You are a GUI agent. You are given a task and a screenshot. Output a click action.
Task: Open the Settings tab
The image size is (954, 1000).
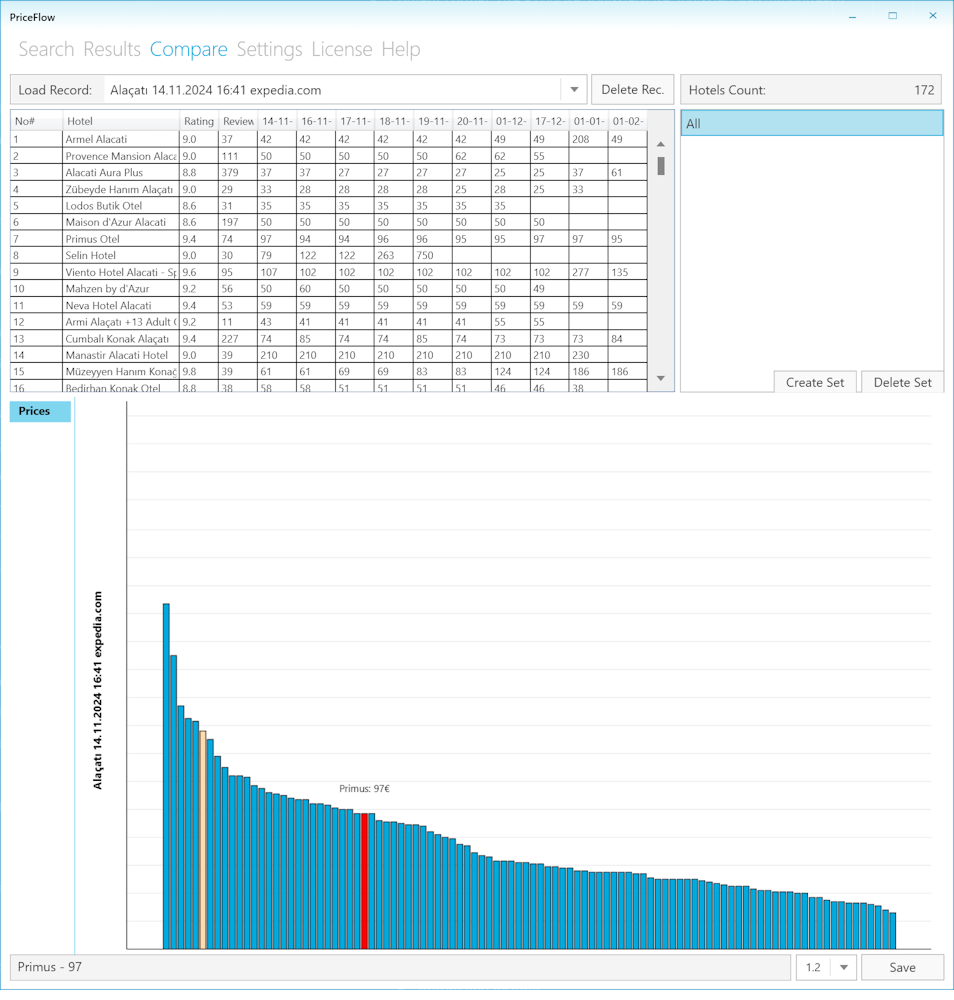click(269, 49)
